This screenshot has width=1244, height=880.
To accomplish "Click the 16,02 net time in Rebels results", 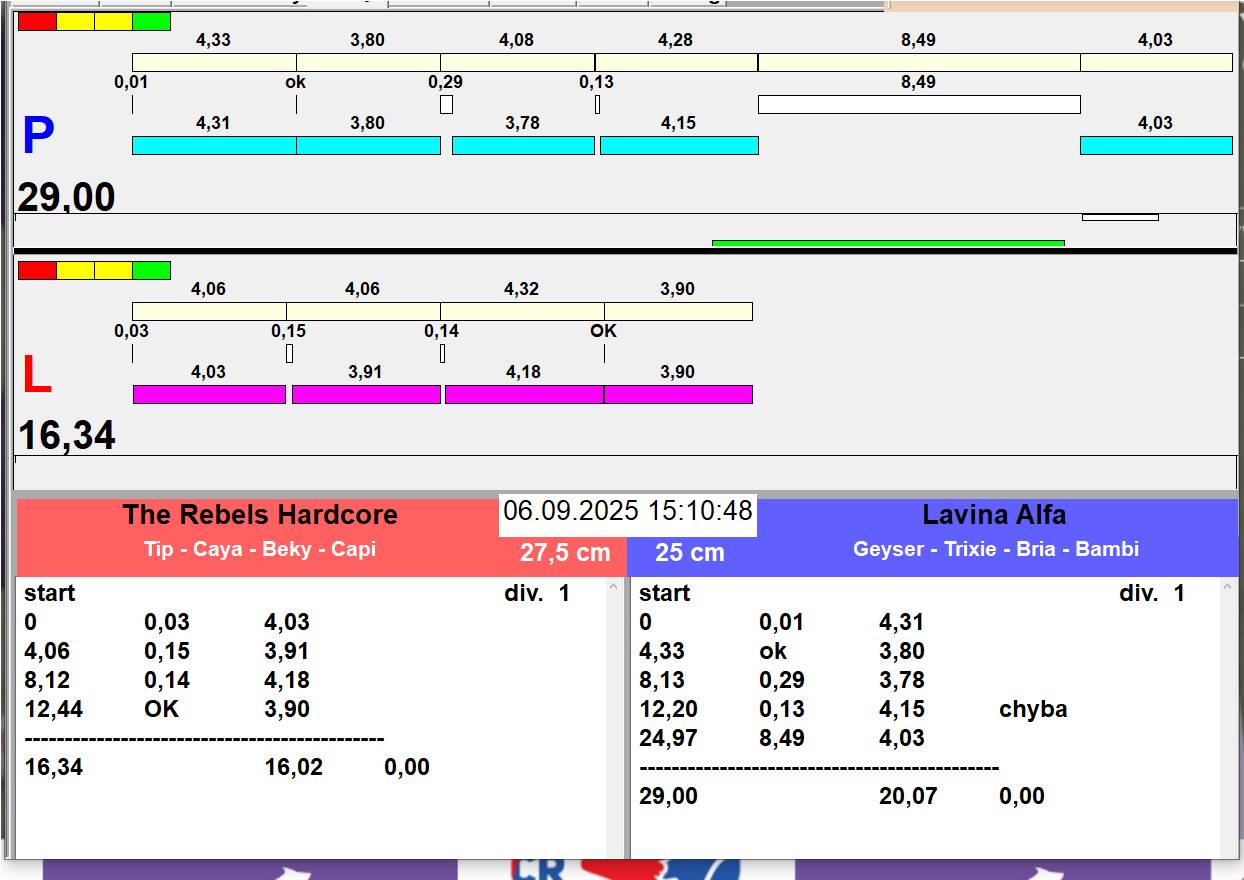I will tap(294, 768).
